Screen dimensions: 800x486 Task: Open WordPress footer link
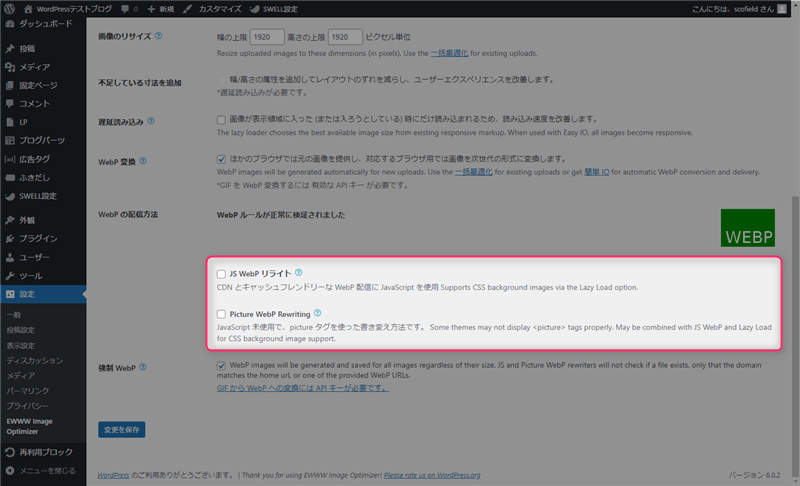click(x=113, y=475)
